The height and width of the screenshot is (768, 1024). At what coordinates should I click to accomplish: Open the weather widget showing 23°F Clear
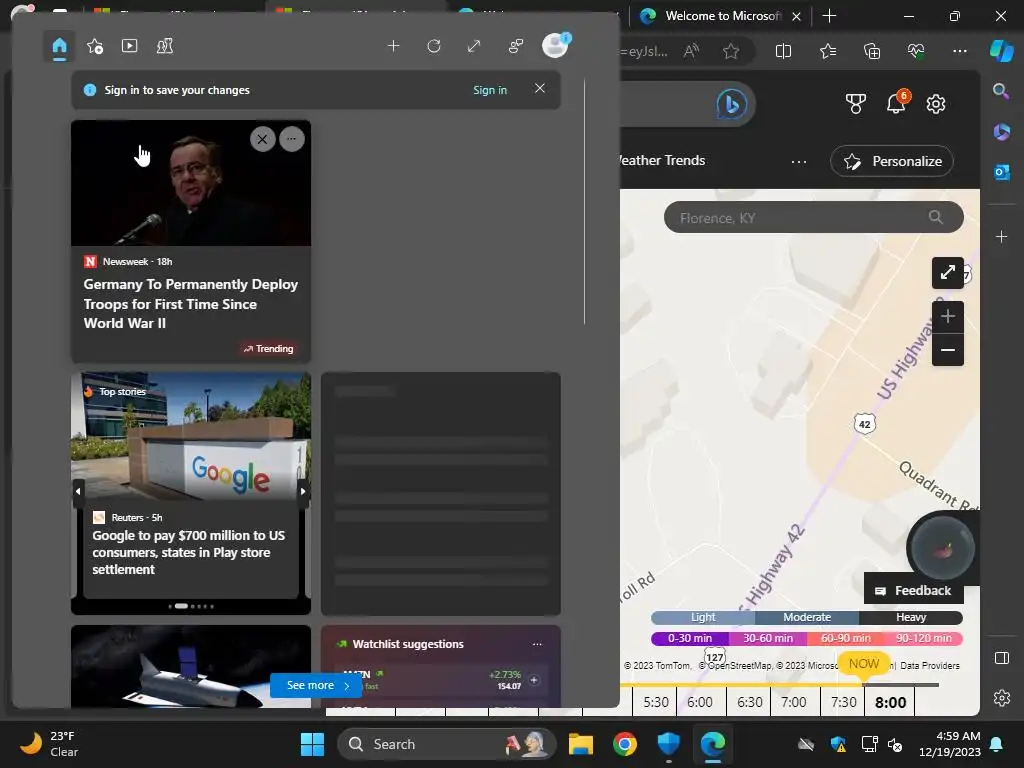(x=49, y=744)
